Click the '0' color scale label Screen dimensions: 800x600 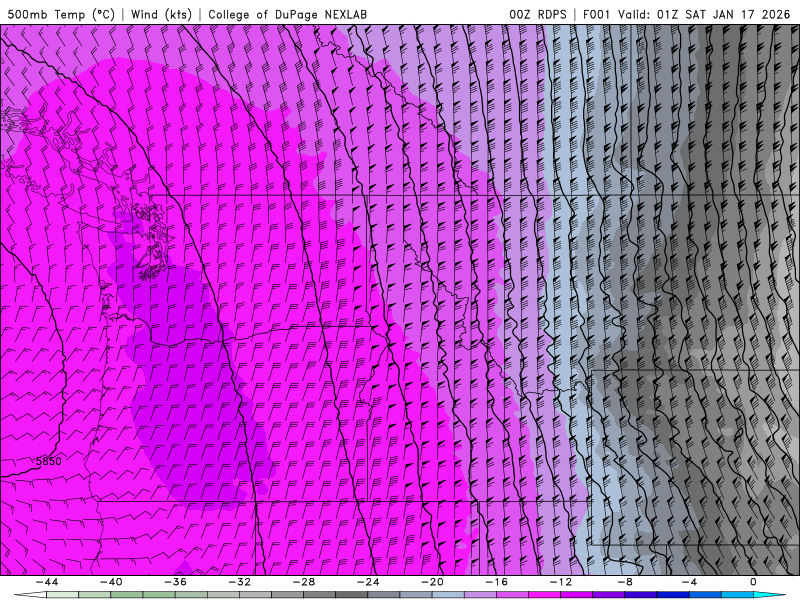[753, 582]
